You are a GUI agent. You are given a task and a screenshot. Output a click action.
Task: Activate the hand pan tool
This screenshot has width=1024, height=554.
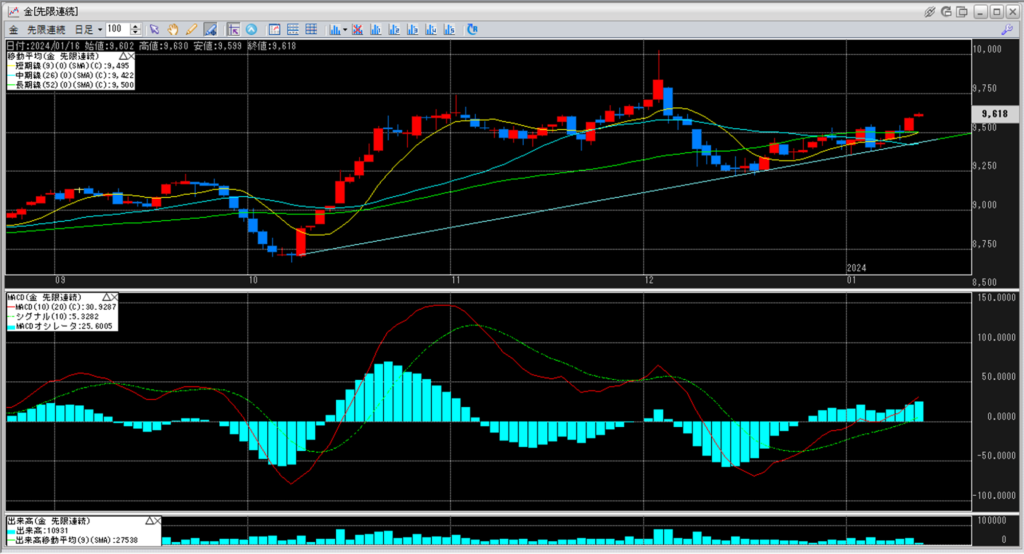pos(173,29)
